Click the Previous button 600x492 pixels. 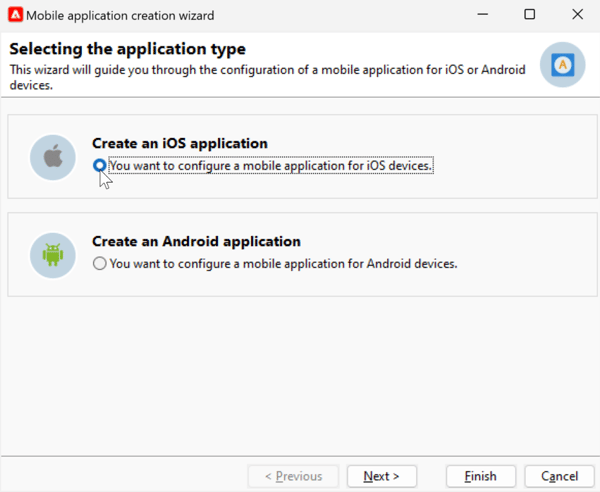pos(293,476)
